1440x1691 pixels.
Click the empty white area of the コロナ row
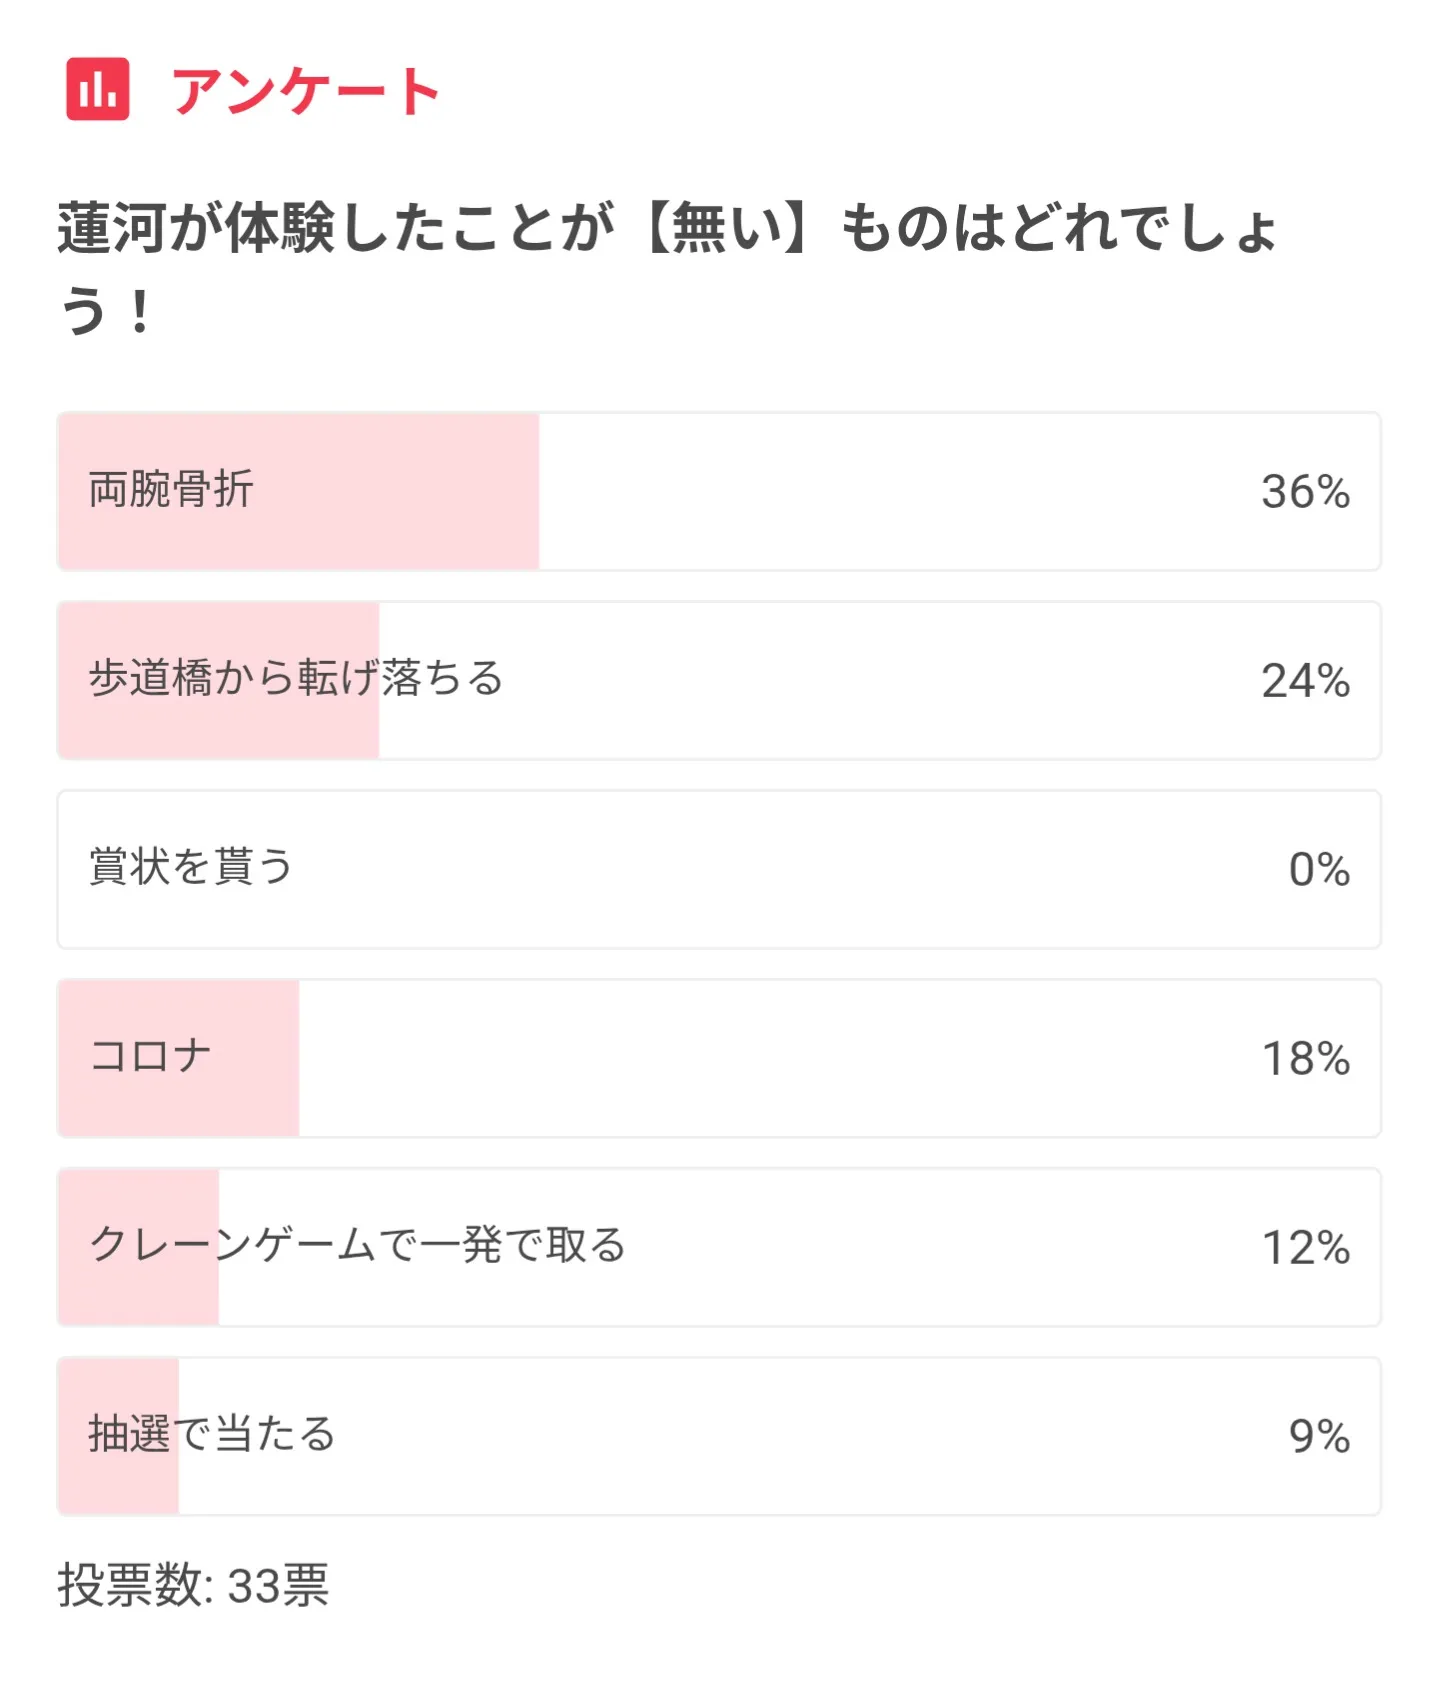pyautogui.click(x=760, y=1058)
